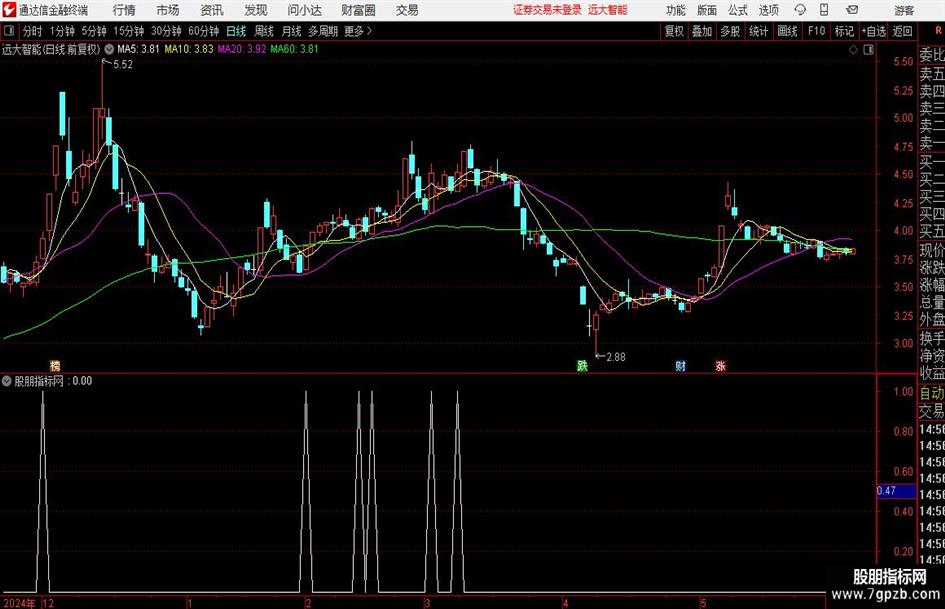Click the 叠加 overlay button

[x=702, y=31]
